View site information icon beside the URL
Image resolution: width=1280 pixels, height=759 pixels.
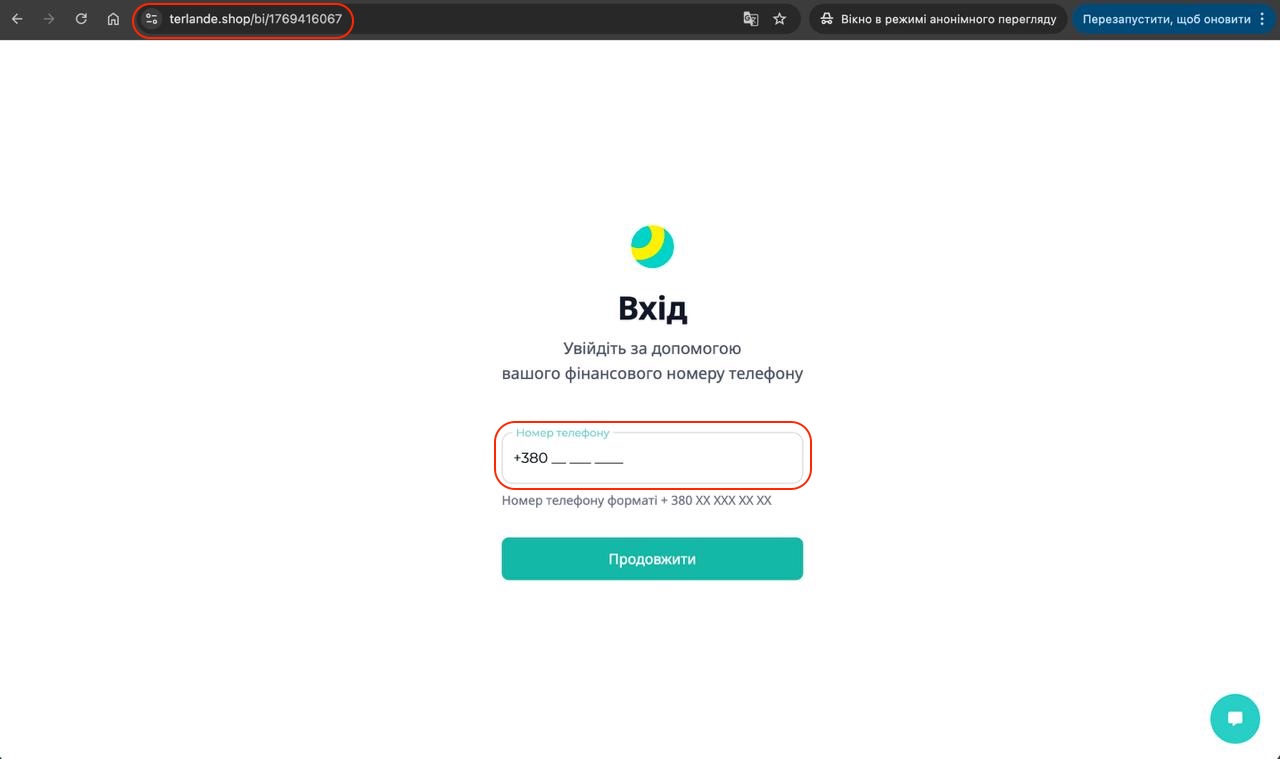click(152, 19)
